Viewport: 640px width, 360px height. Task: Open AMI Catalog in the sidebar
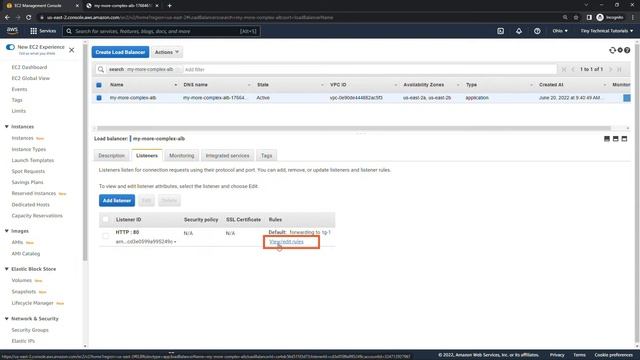pos(26,253)
